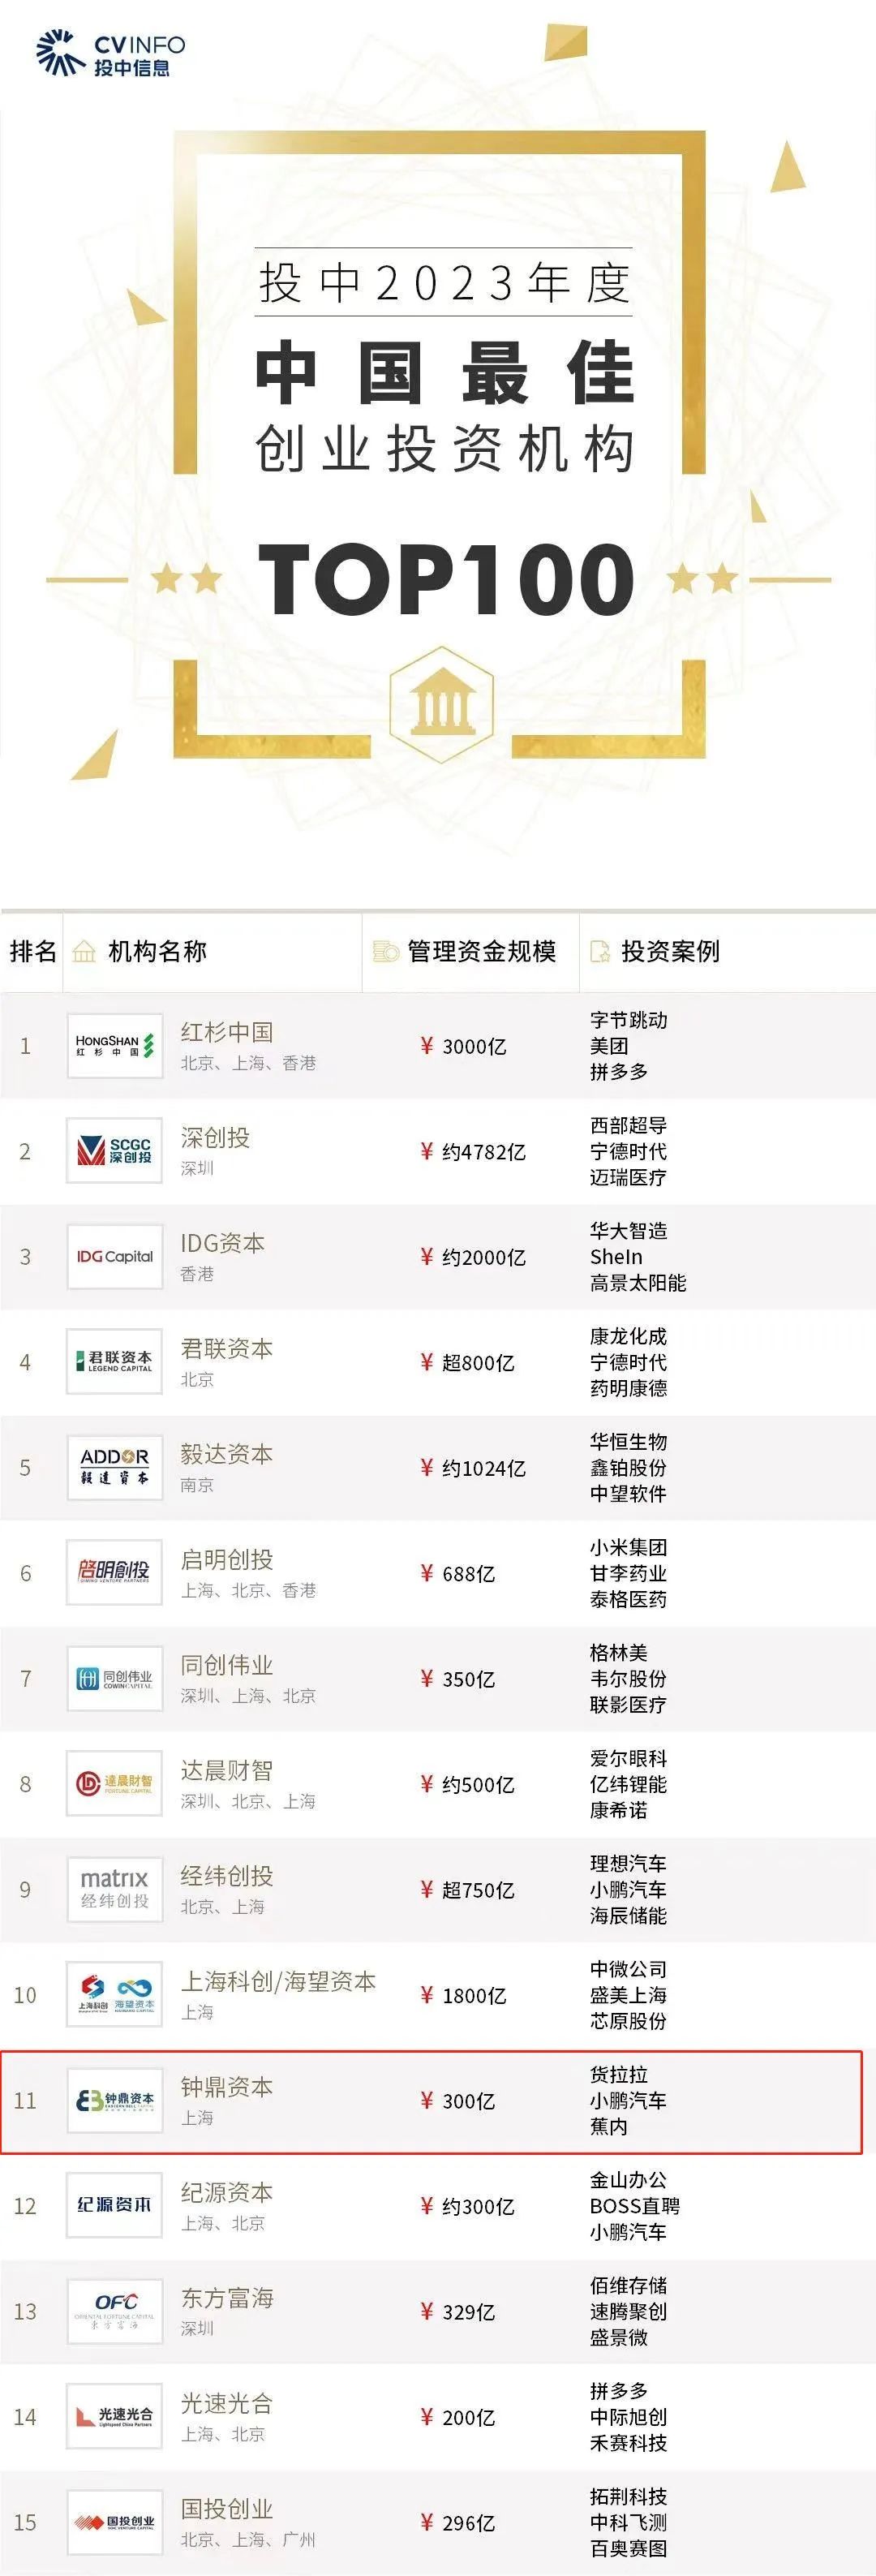
Task: Click the 约4782亿 fund size
Action: tap(484, 1152)
